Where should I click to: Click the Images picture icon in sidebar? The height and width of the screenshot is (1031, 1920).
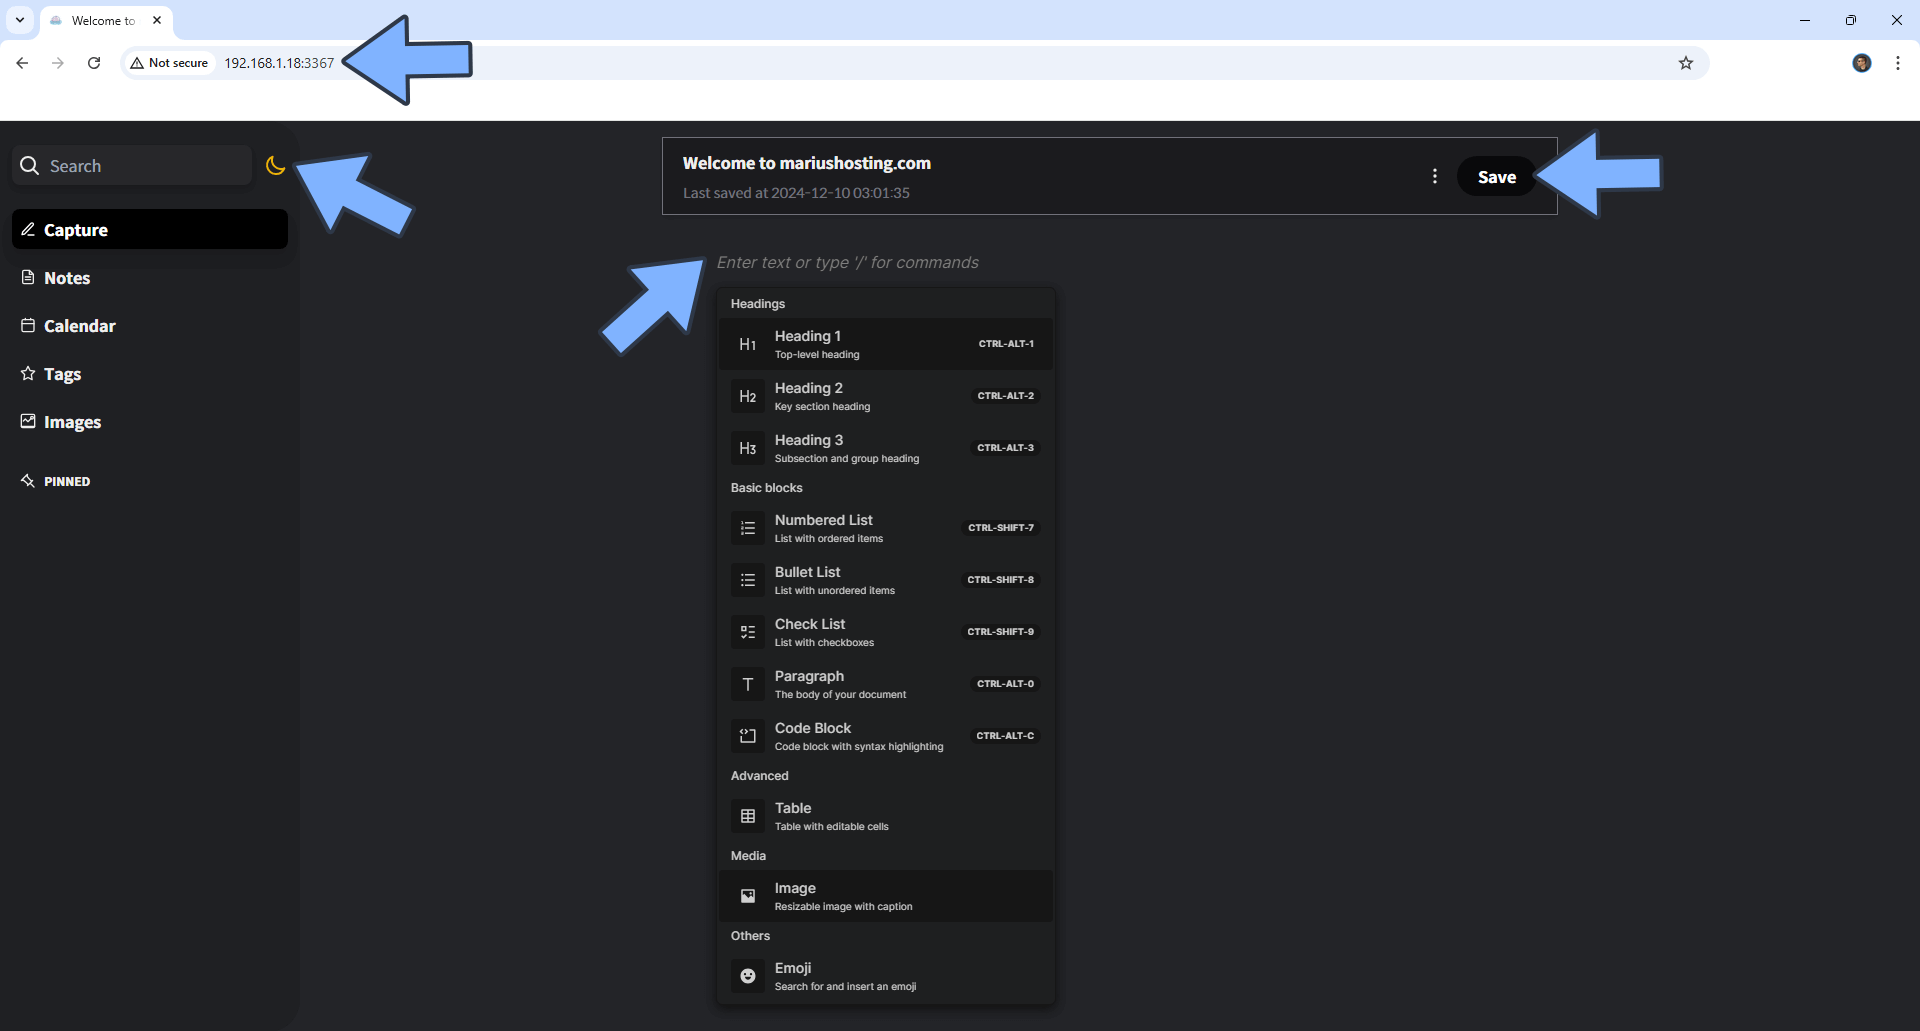click(28, 421)
